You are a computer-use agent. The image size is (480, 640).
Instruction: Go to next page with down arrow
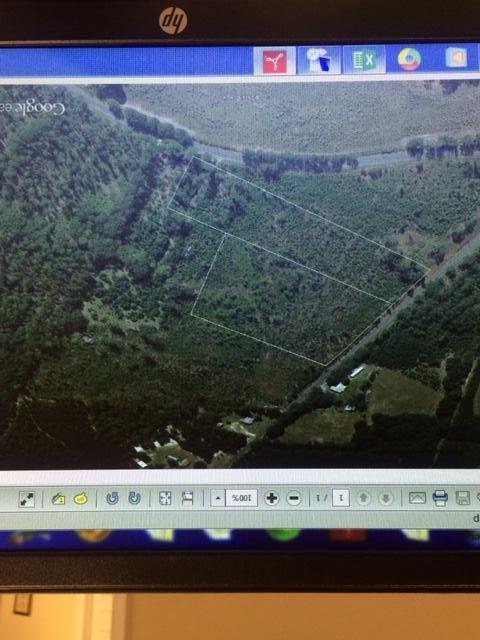[x=386, y=498]
